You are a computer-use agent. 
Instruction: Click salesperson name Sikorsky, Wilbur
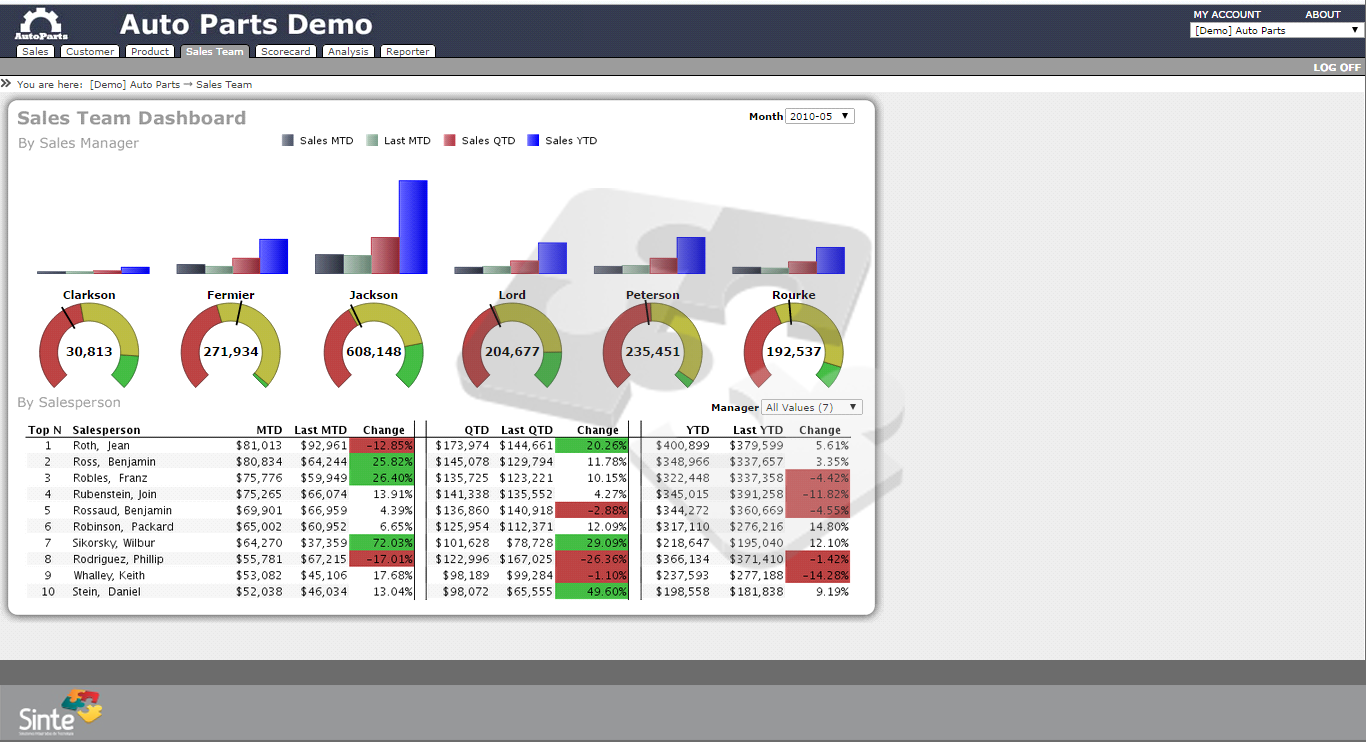click(114, 543)
